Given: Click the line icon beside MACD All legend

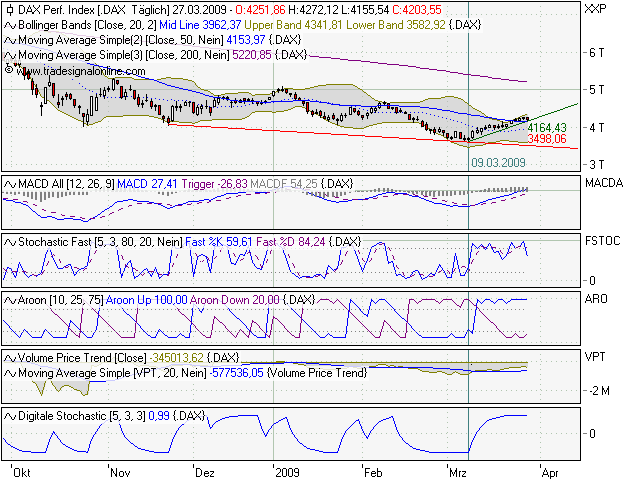Looking at the screenshot, I should click(x=10, y=184).
